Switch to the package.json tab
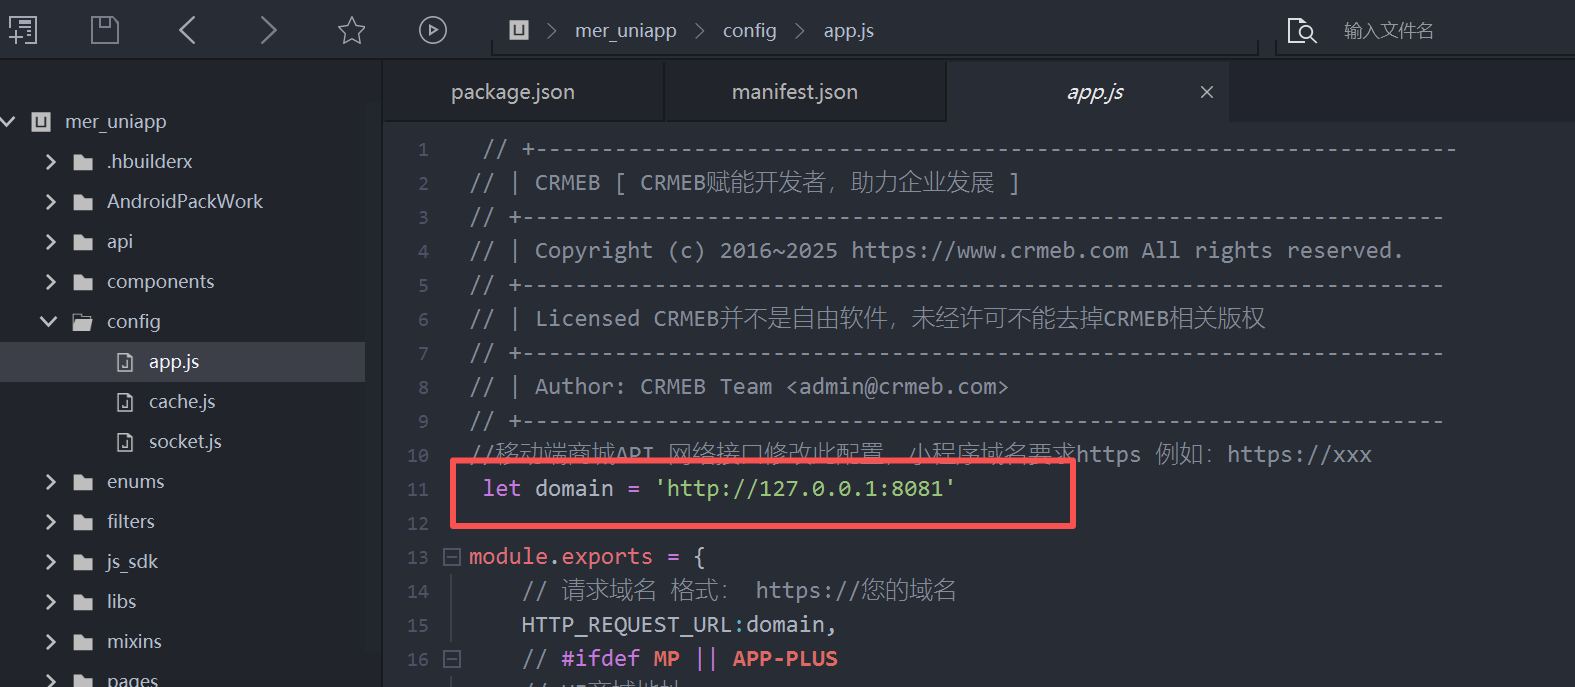The image size is (1575, 687). [512, 92]
